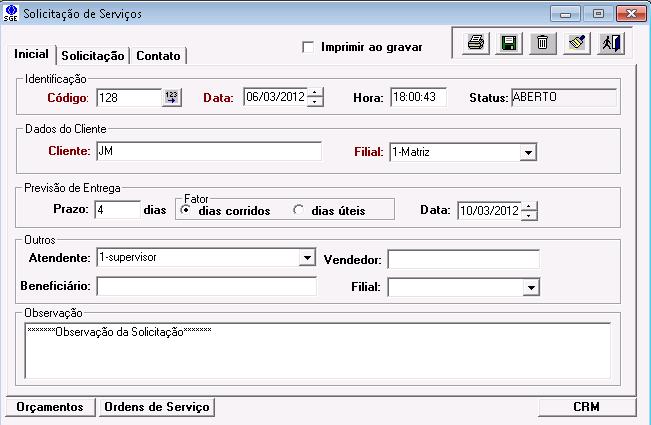Select the dias corridos radio option
651x425 pixels.
(186, 210)
